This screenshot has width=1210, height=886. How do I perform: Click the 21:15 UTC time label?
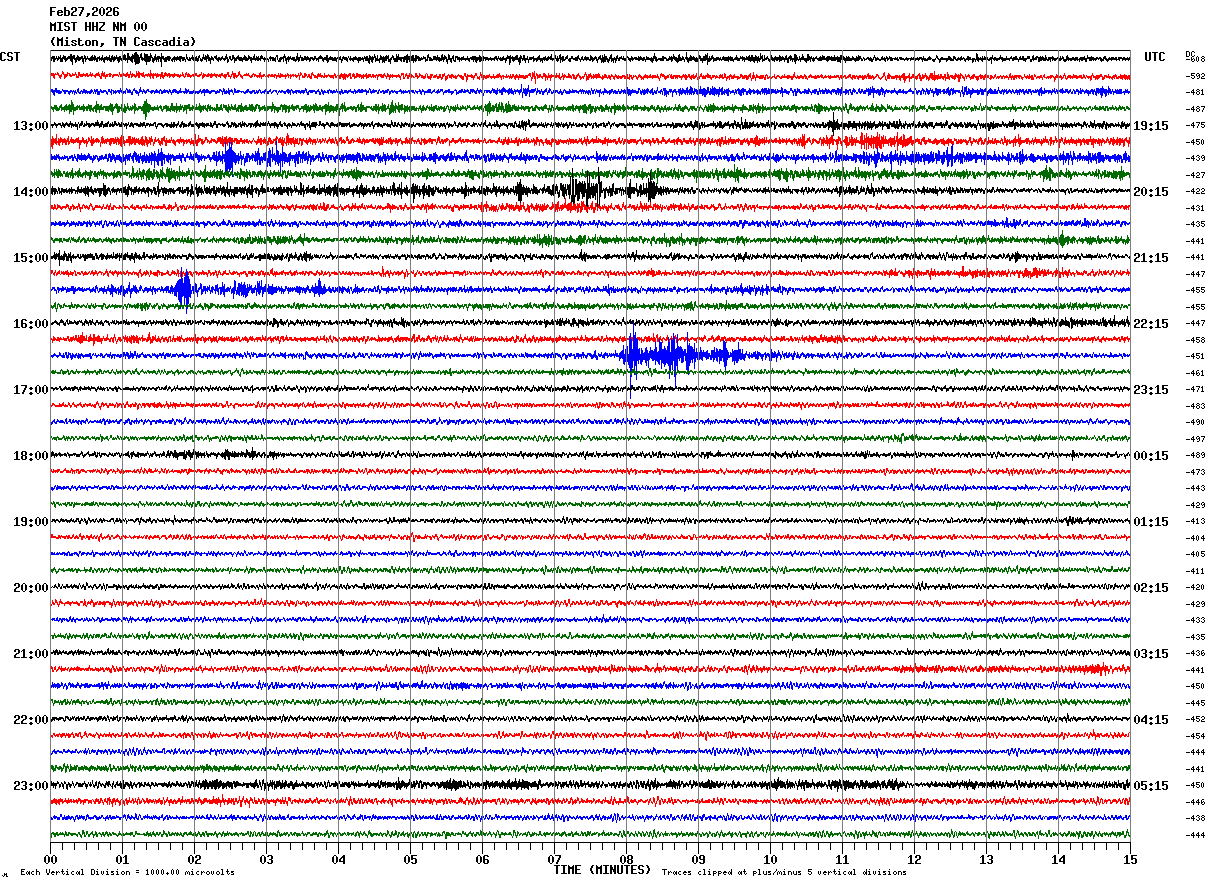pos(1151,258)
